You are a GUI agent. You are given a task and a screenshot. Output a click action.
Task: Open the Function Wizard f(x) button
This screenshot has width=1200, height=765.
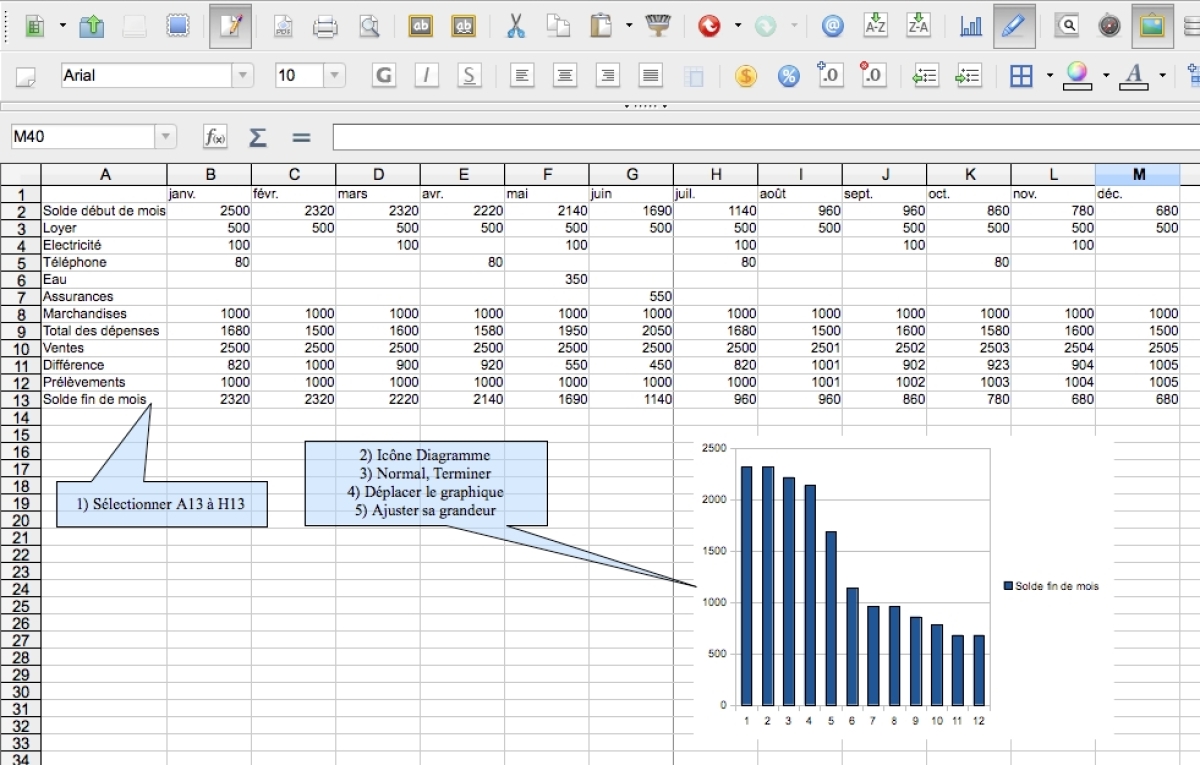[x=215, y=137]
